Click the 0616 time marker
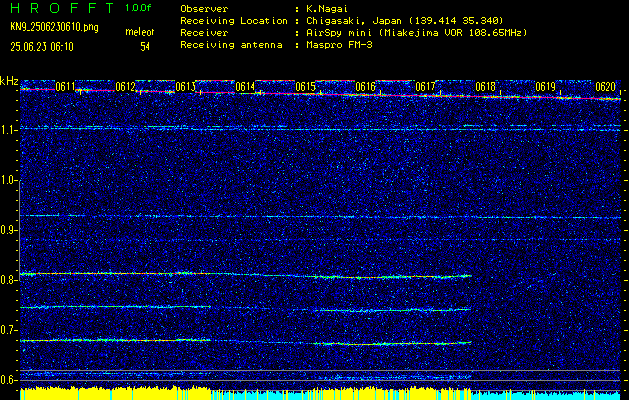Viewport: 629px width, 400px height. click(x=365, y=87)
